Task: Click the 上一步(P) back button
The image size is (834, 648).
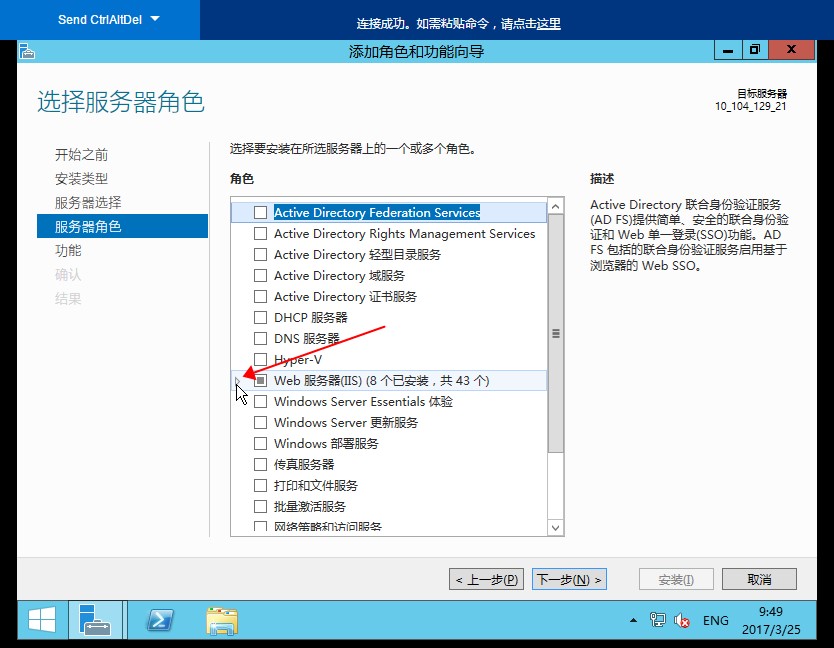Action: click(486, 579)
